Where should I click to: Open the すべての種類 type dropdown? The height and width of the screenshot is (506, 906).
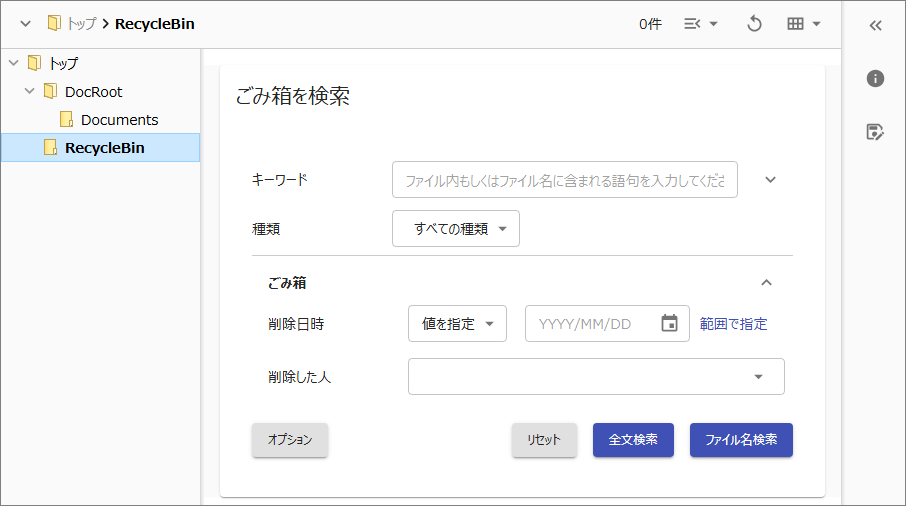[456, 229]
